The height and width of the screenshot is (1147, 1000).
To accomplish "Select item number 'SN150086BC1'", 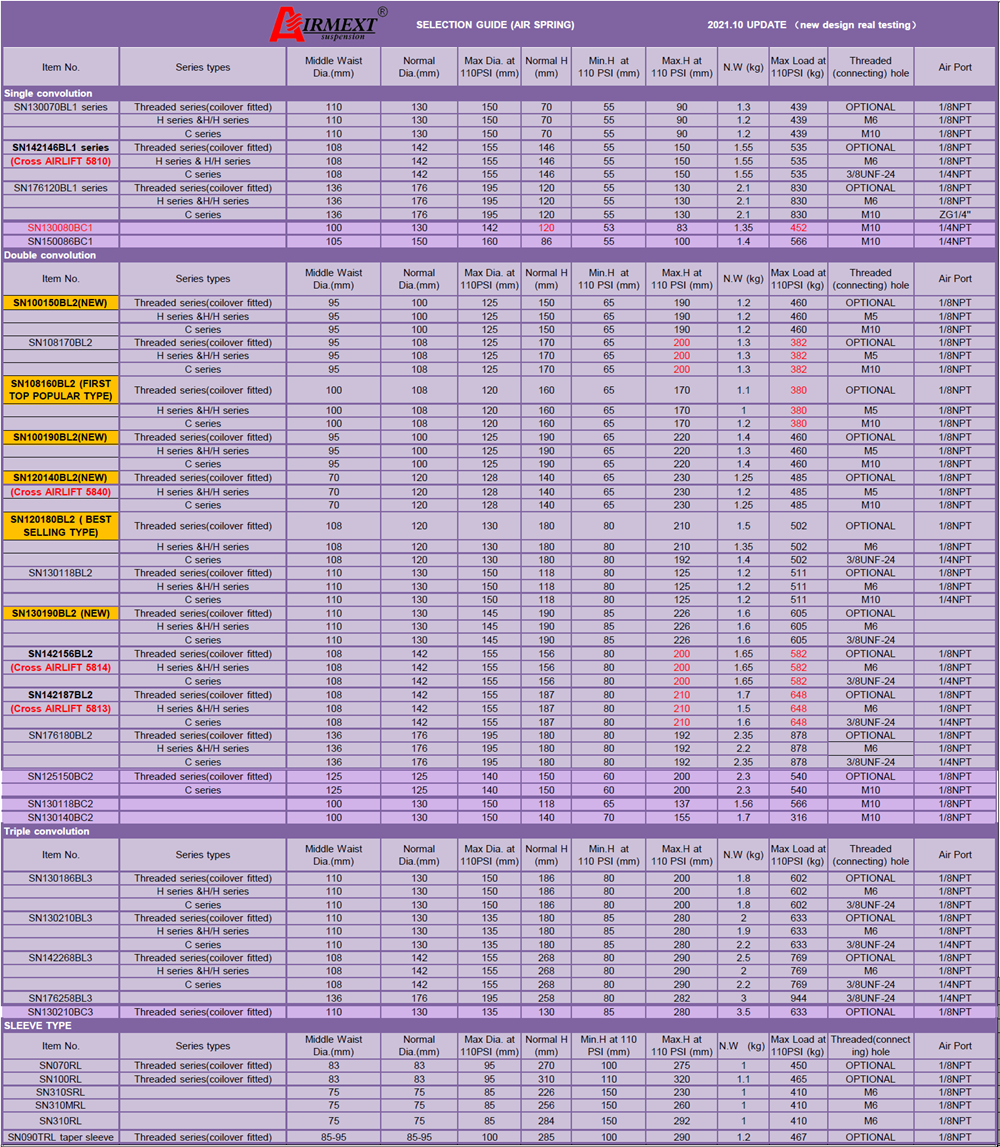I will click(61, 241).
